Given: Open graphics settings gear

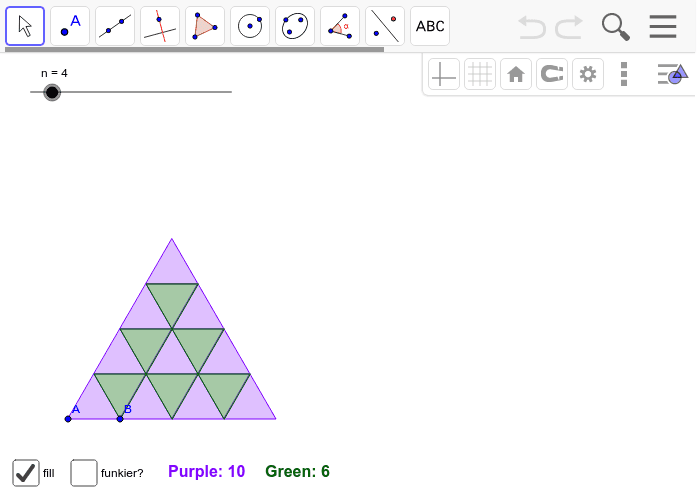Looking at the screenshot, I should tap(588, 74).
